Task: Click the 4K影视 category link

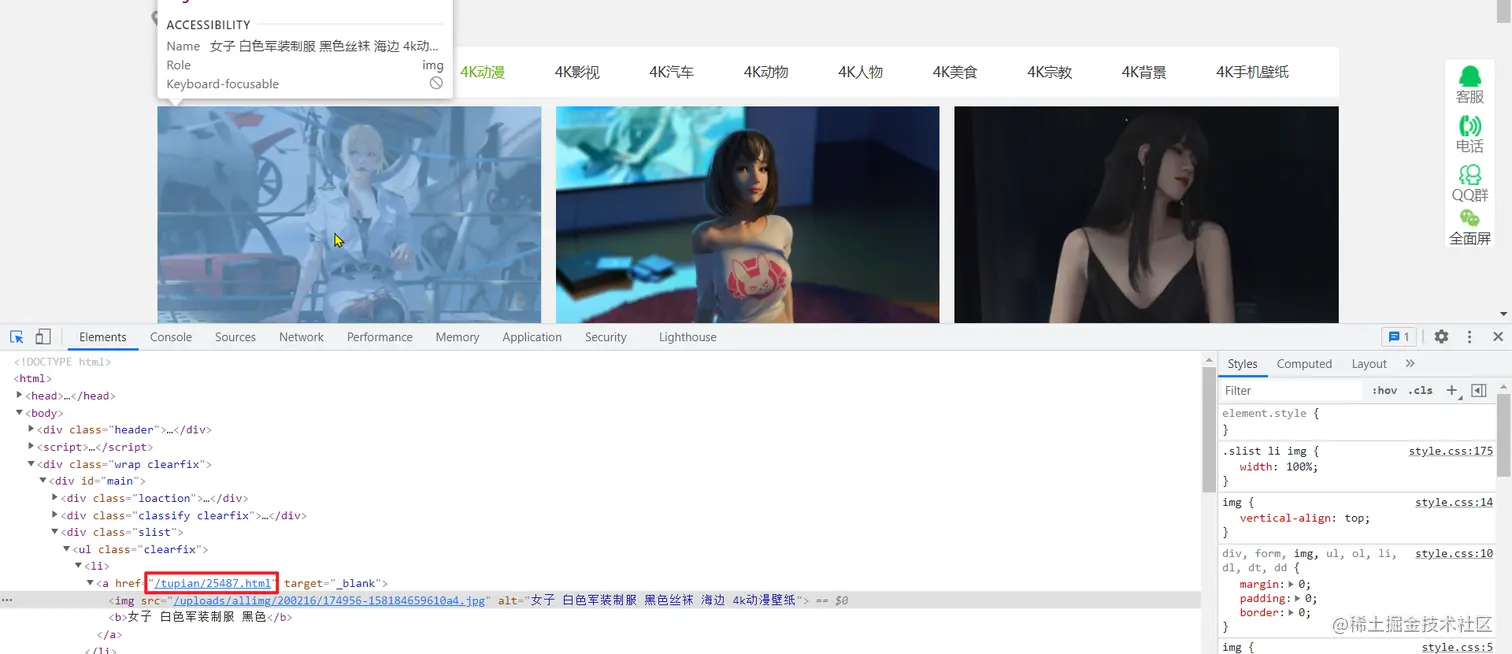Action: [x=577, y=72]
